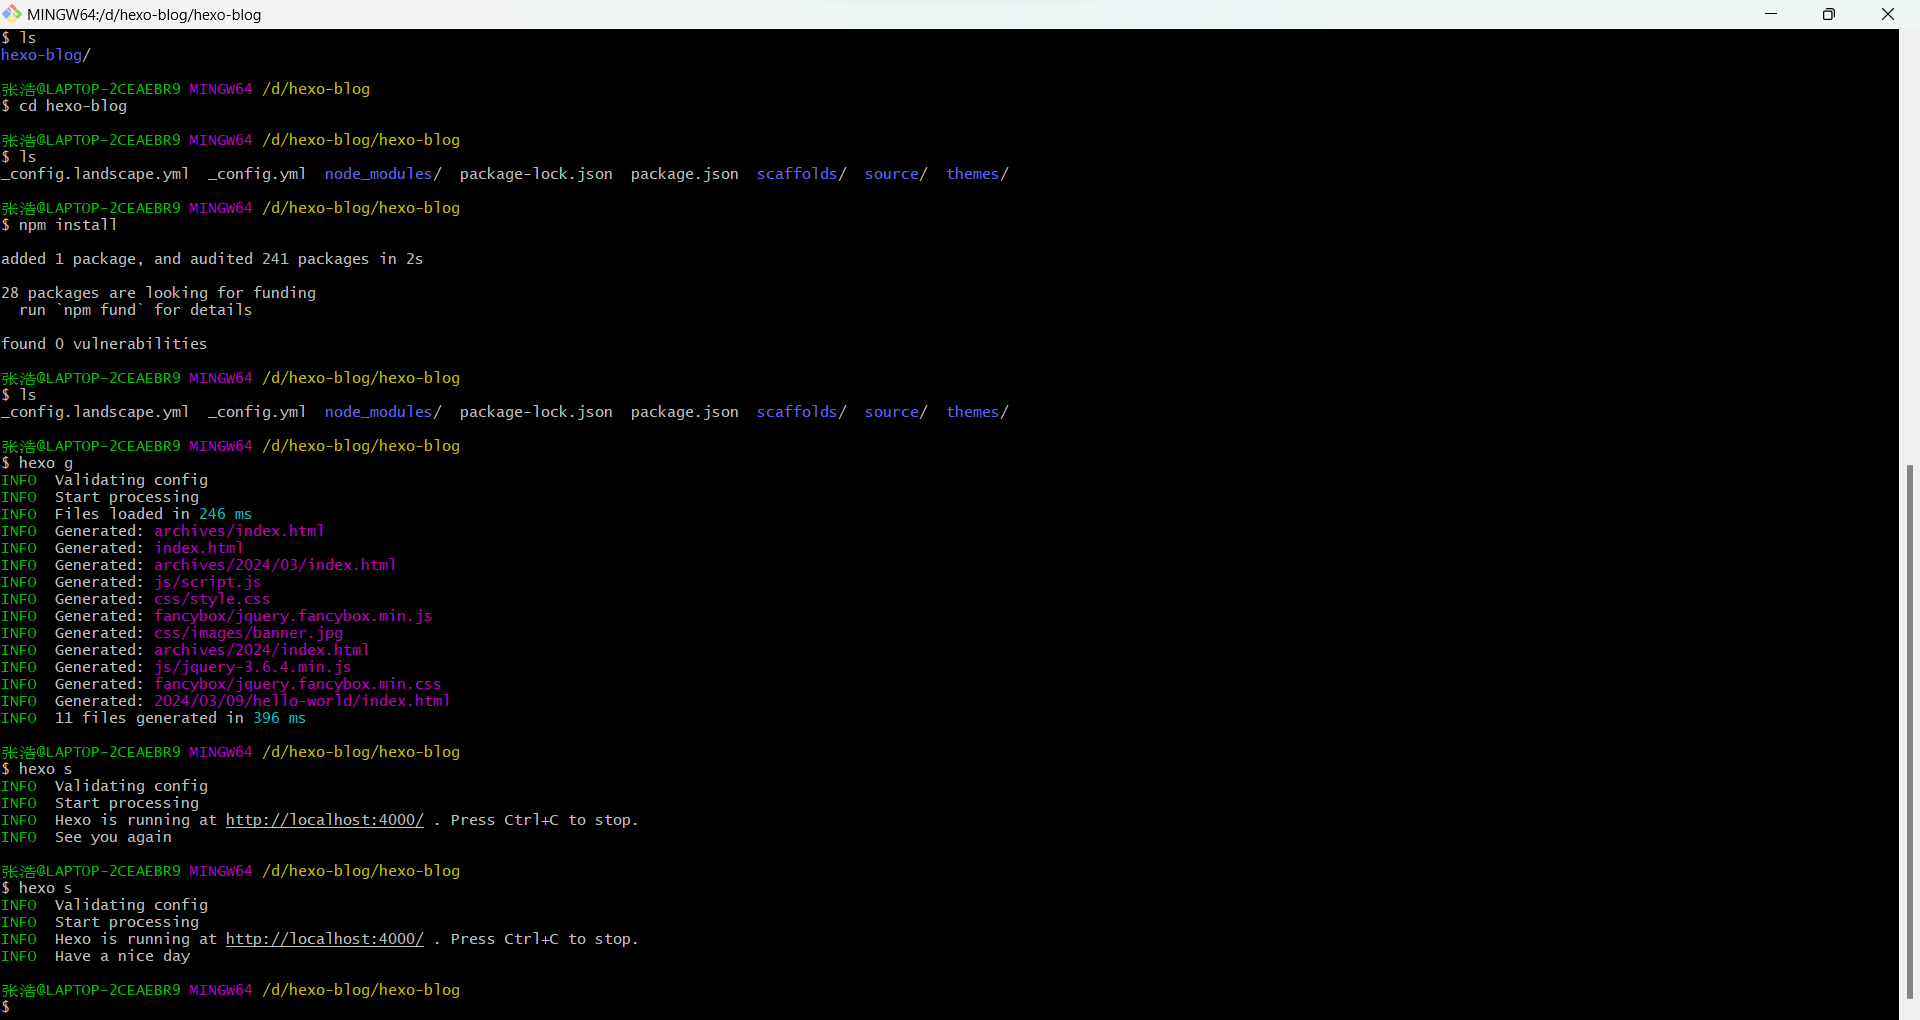This screenshot has width=1920, height=1020.
Task: Open the last http://localhost:4000/ link
Action: [x=325, y=939]
